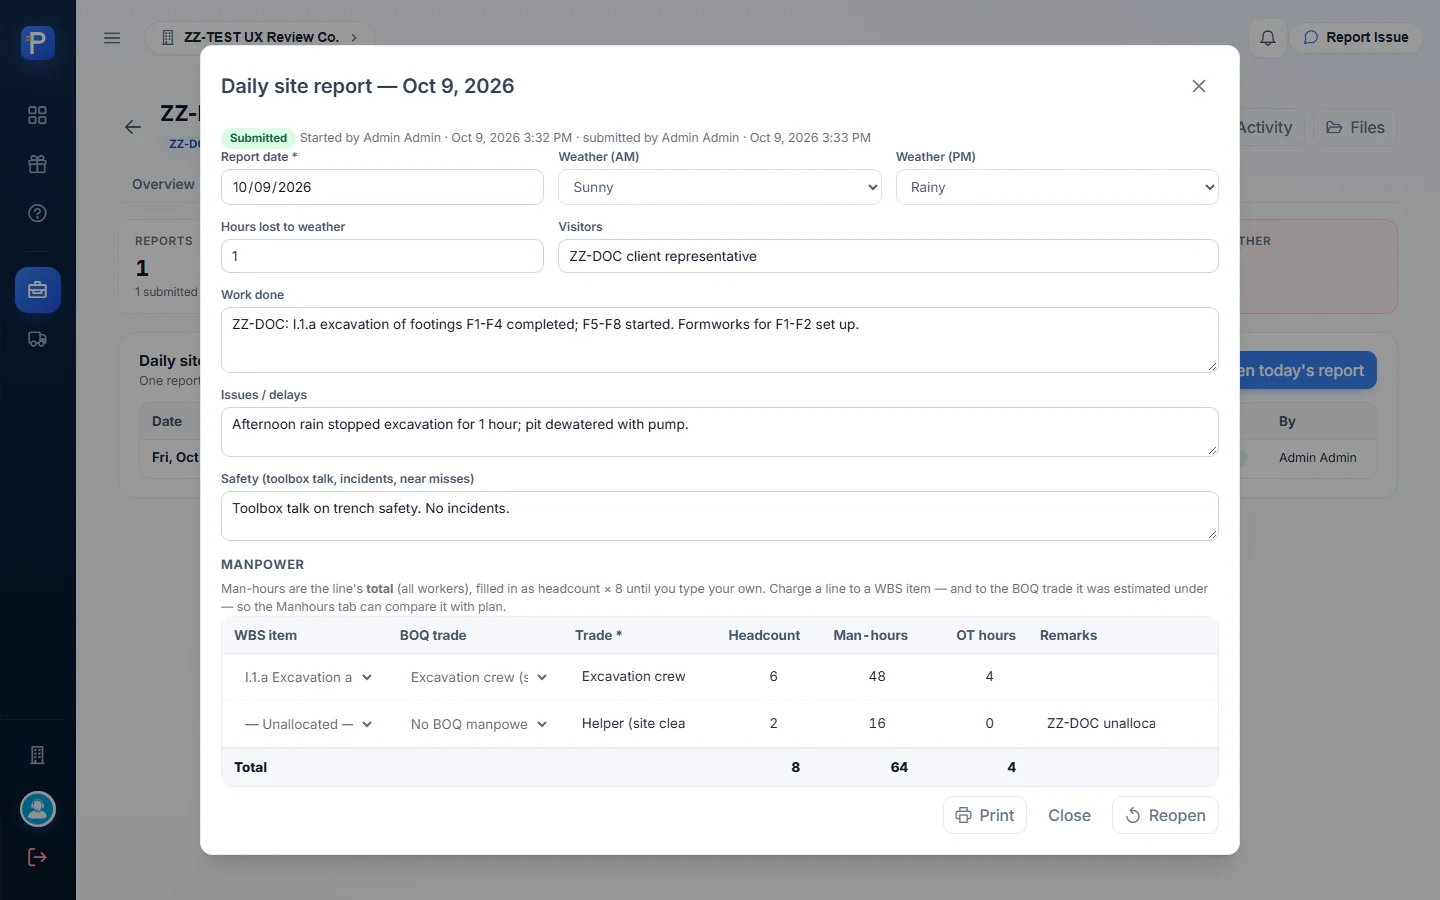Click the logout icon in the sidebar
The image size is (1440, 900).
coord(38,857)
